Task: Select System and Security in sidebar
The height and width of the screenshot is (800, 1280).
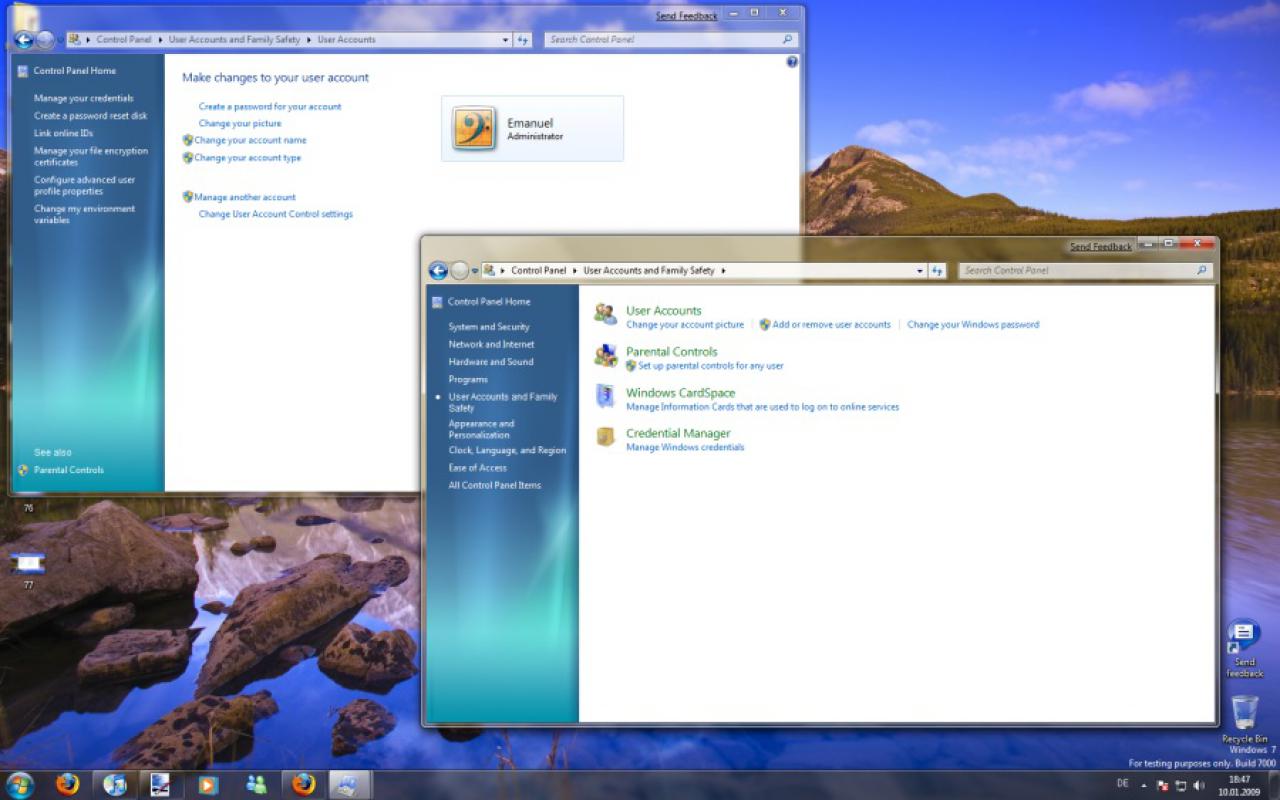Action: click(x=489, y=327)
